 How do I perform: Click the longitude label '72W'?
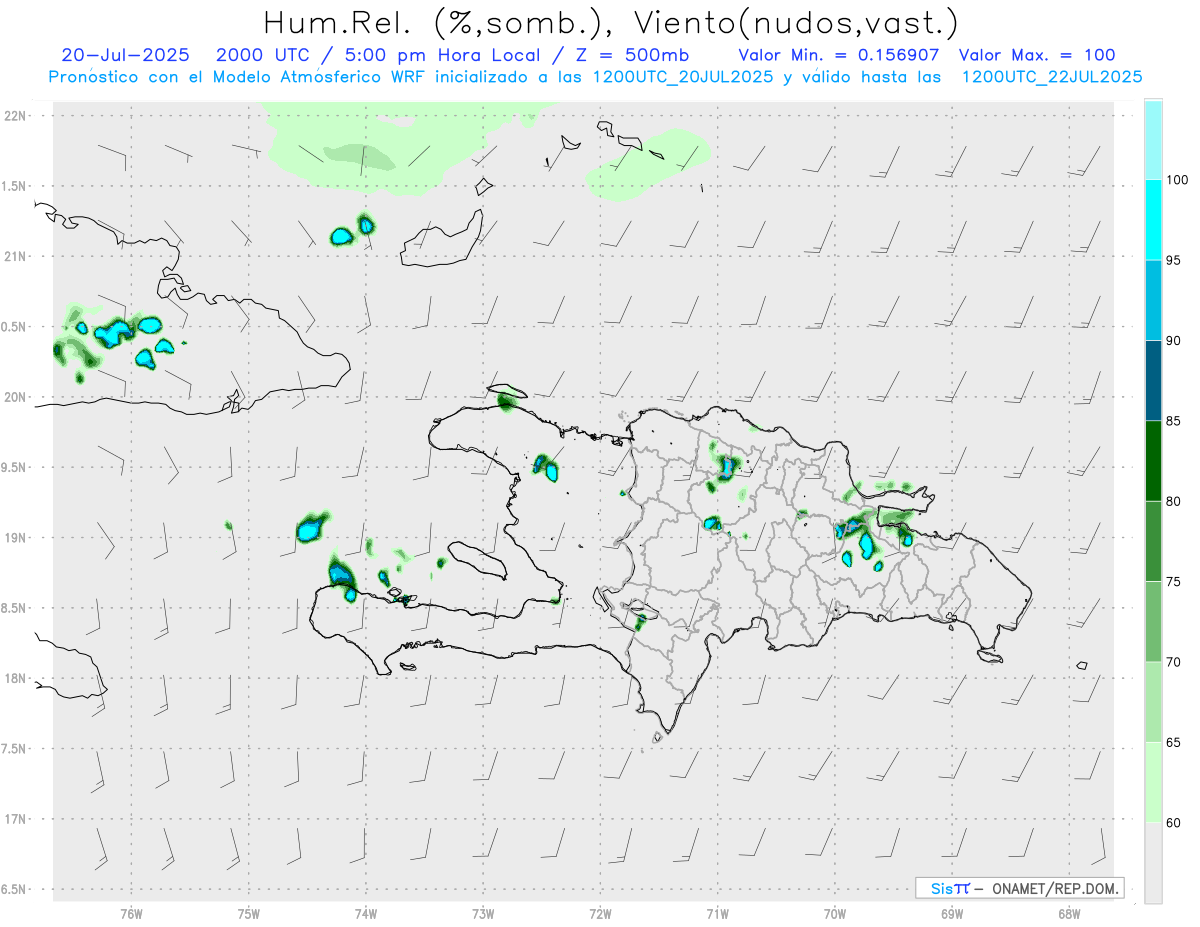[601, 913]
